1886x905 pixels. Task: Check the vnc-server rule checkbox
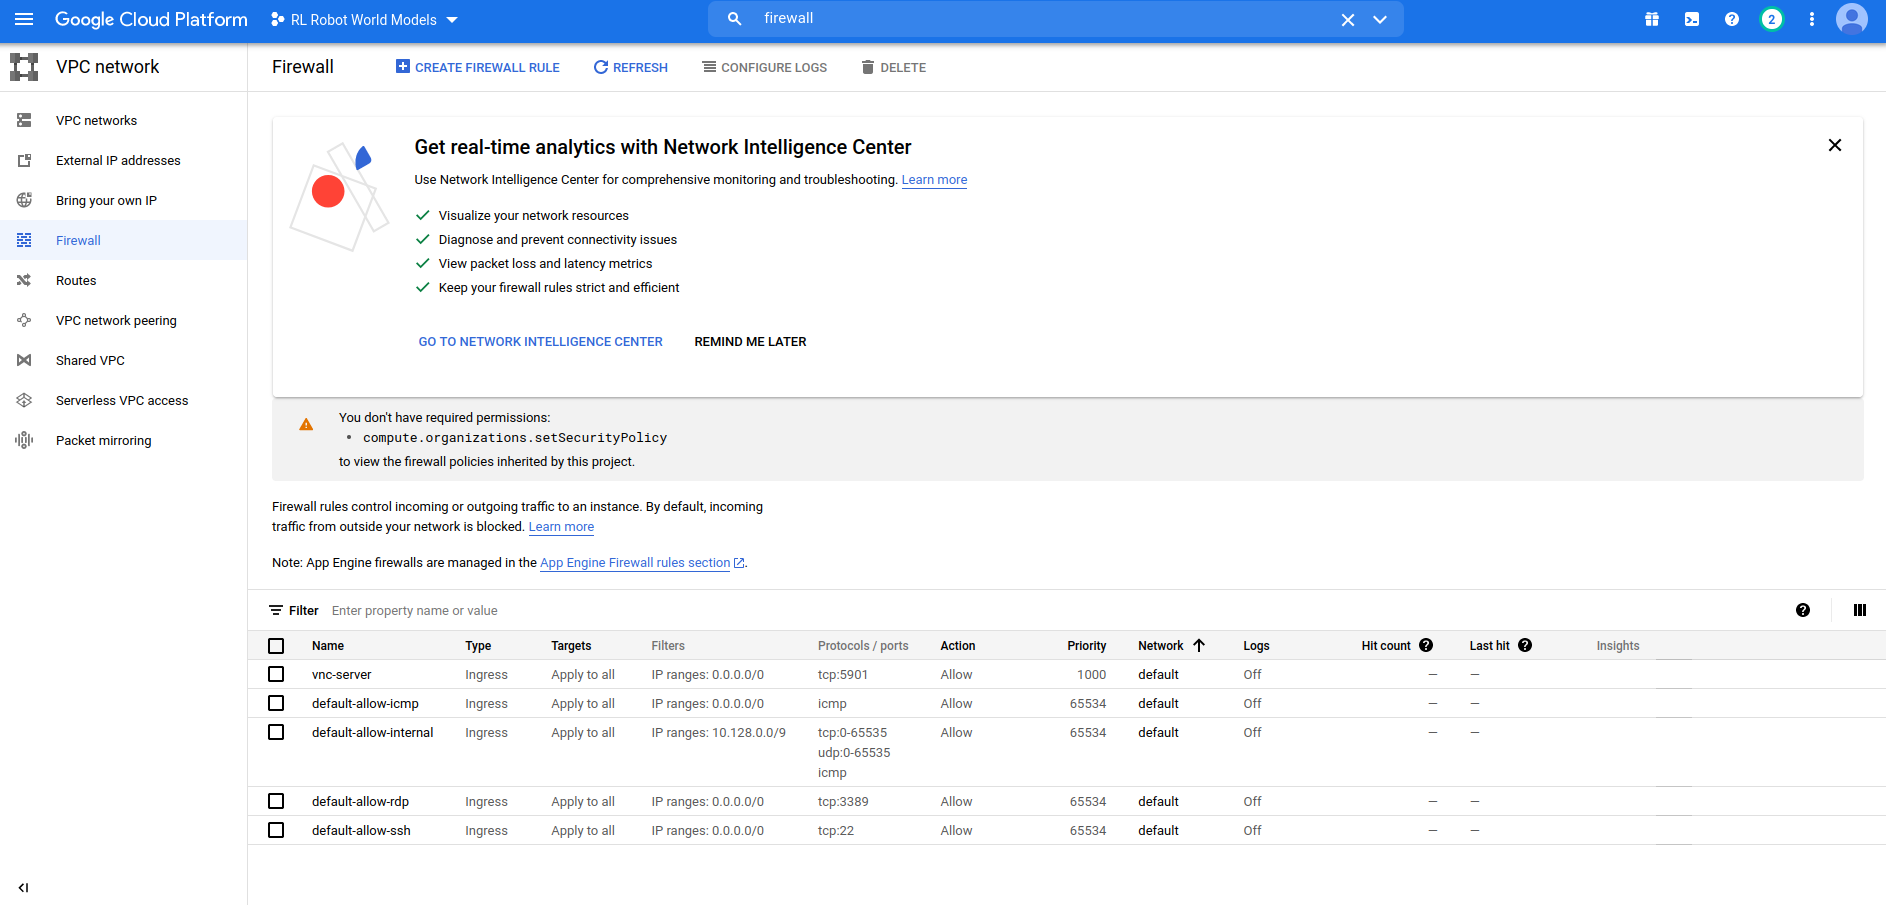click(276, 674)
